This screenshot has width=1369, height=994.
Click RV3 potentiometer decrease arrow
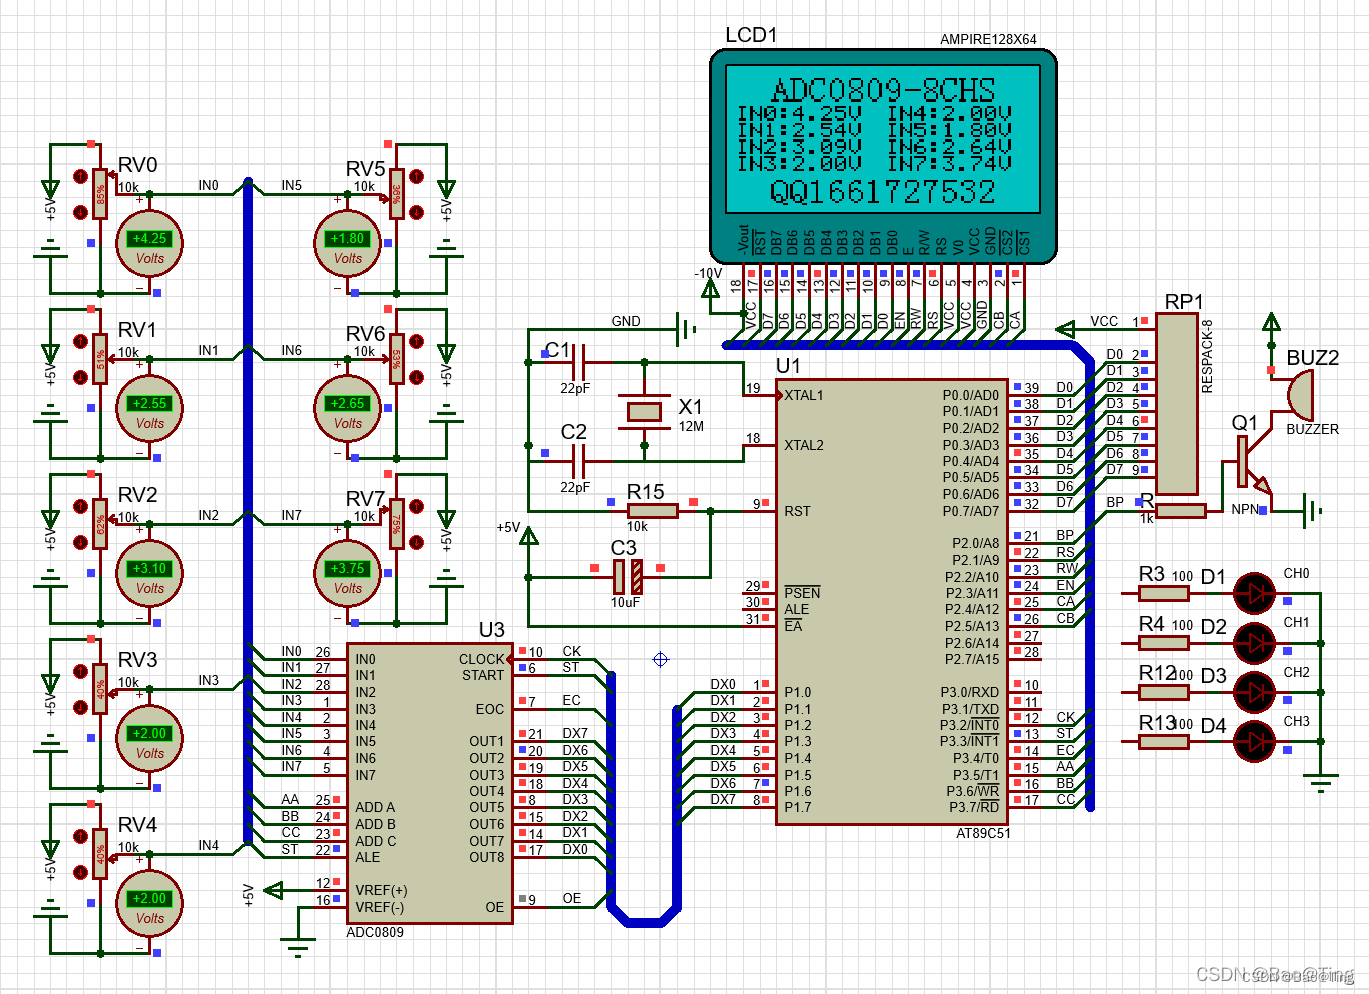(80, 707)
